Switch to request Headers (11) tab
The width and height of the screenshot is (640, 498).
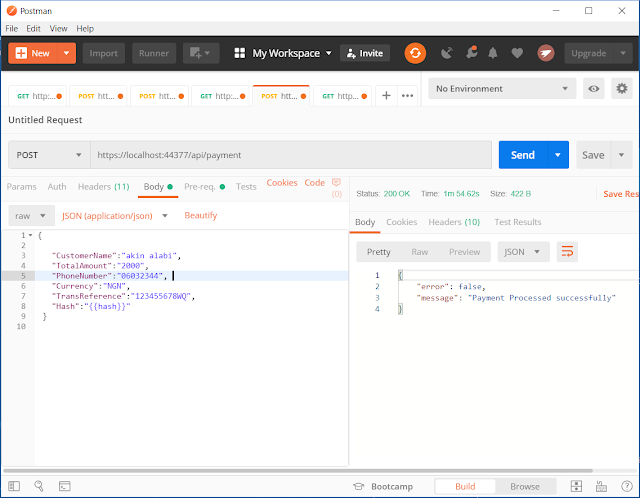click(103, 187)
